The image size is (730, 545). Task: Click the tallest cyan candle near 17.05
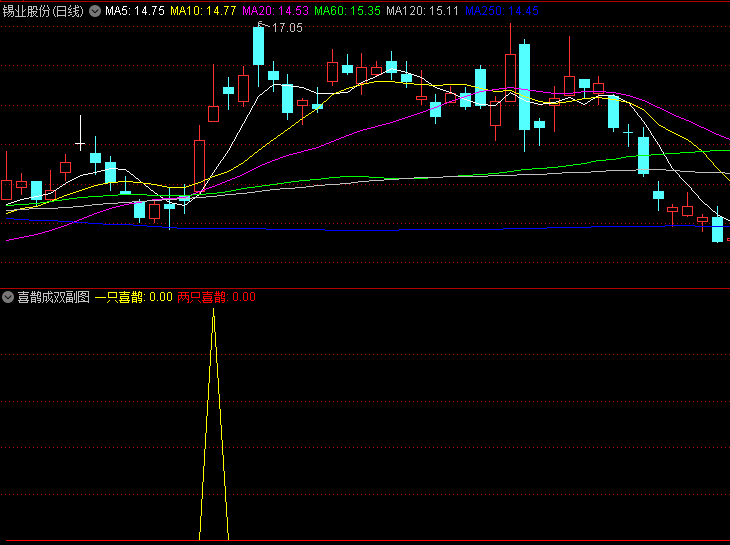(x=258, y=45)
